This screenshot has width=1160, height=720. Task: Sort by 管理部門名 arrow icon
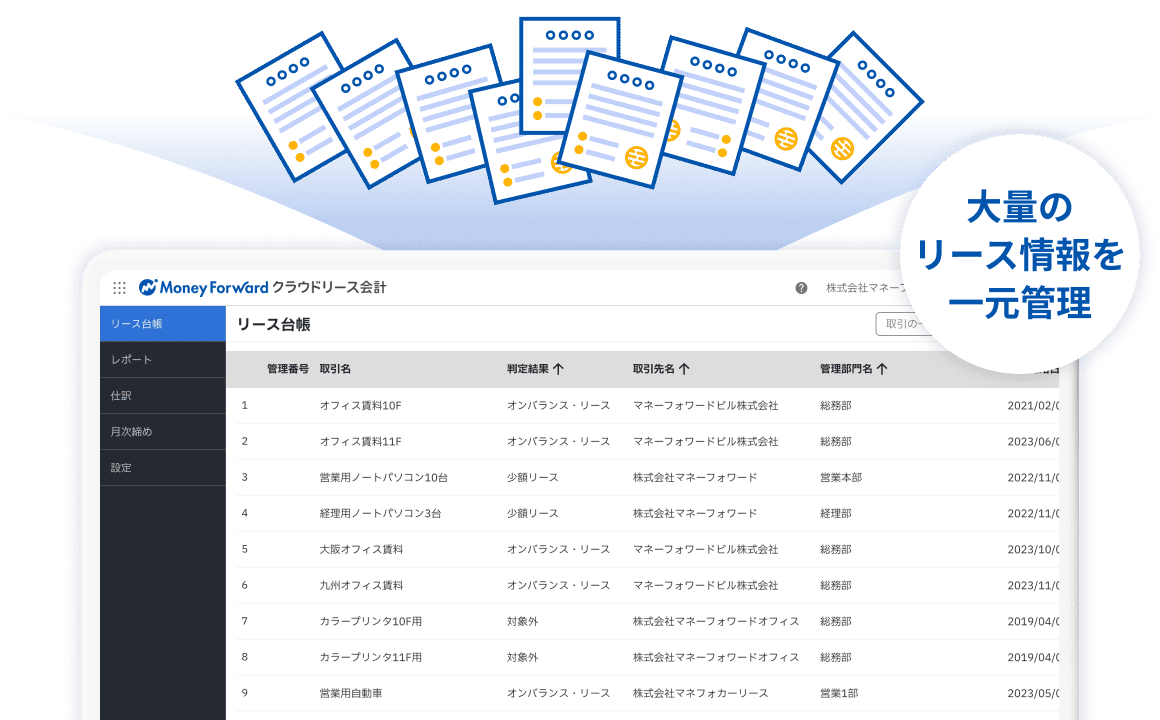[x=882, y=369]
